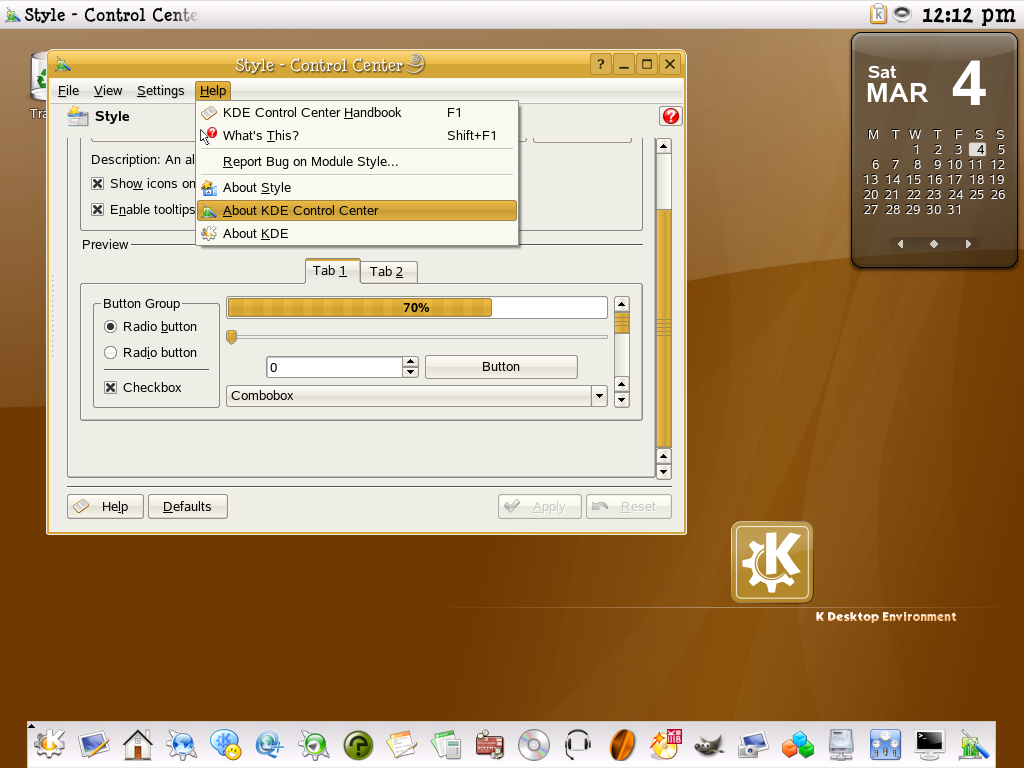This screenshot has height=768, width=1024.
Task: Toggle the Show icons on checkbox
Action: pos(97,184)
